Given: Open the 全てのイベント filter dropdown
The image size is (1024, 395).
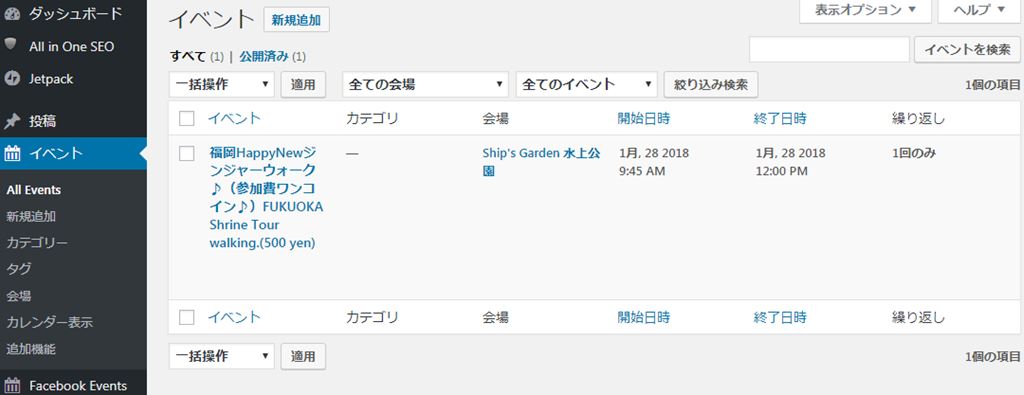Looking at the screenshot, I should (586, 84).
